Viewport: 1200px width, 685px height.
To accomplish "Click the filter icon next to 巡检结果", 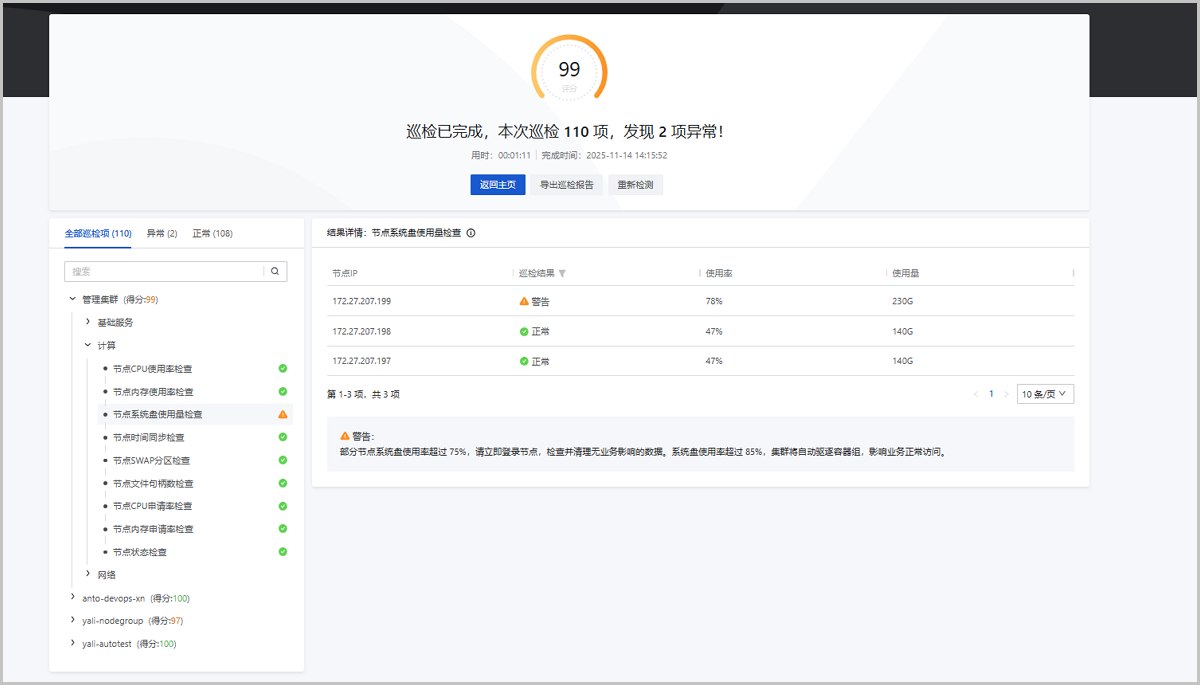I will point(562,273).
